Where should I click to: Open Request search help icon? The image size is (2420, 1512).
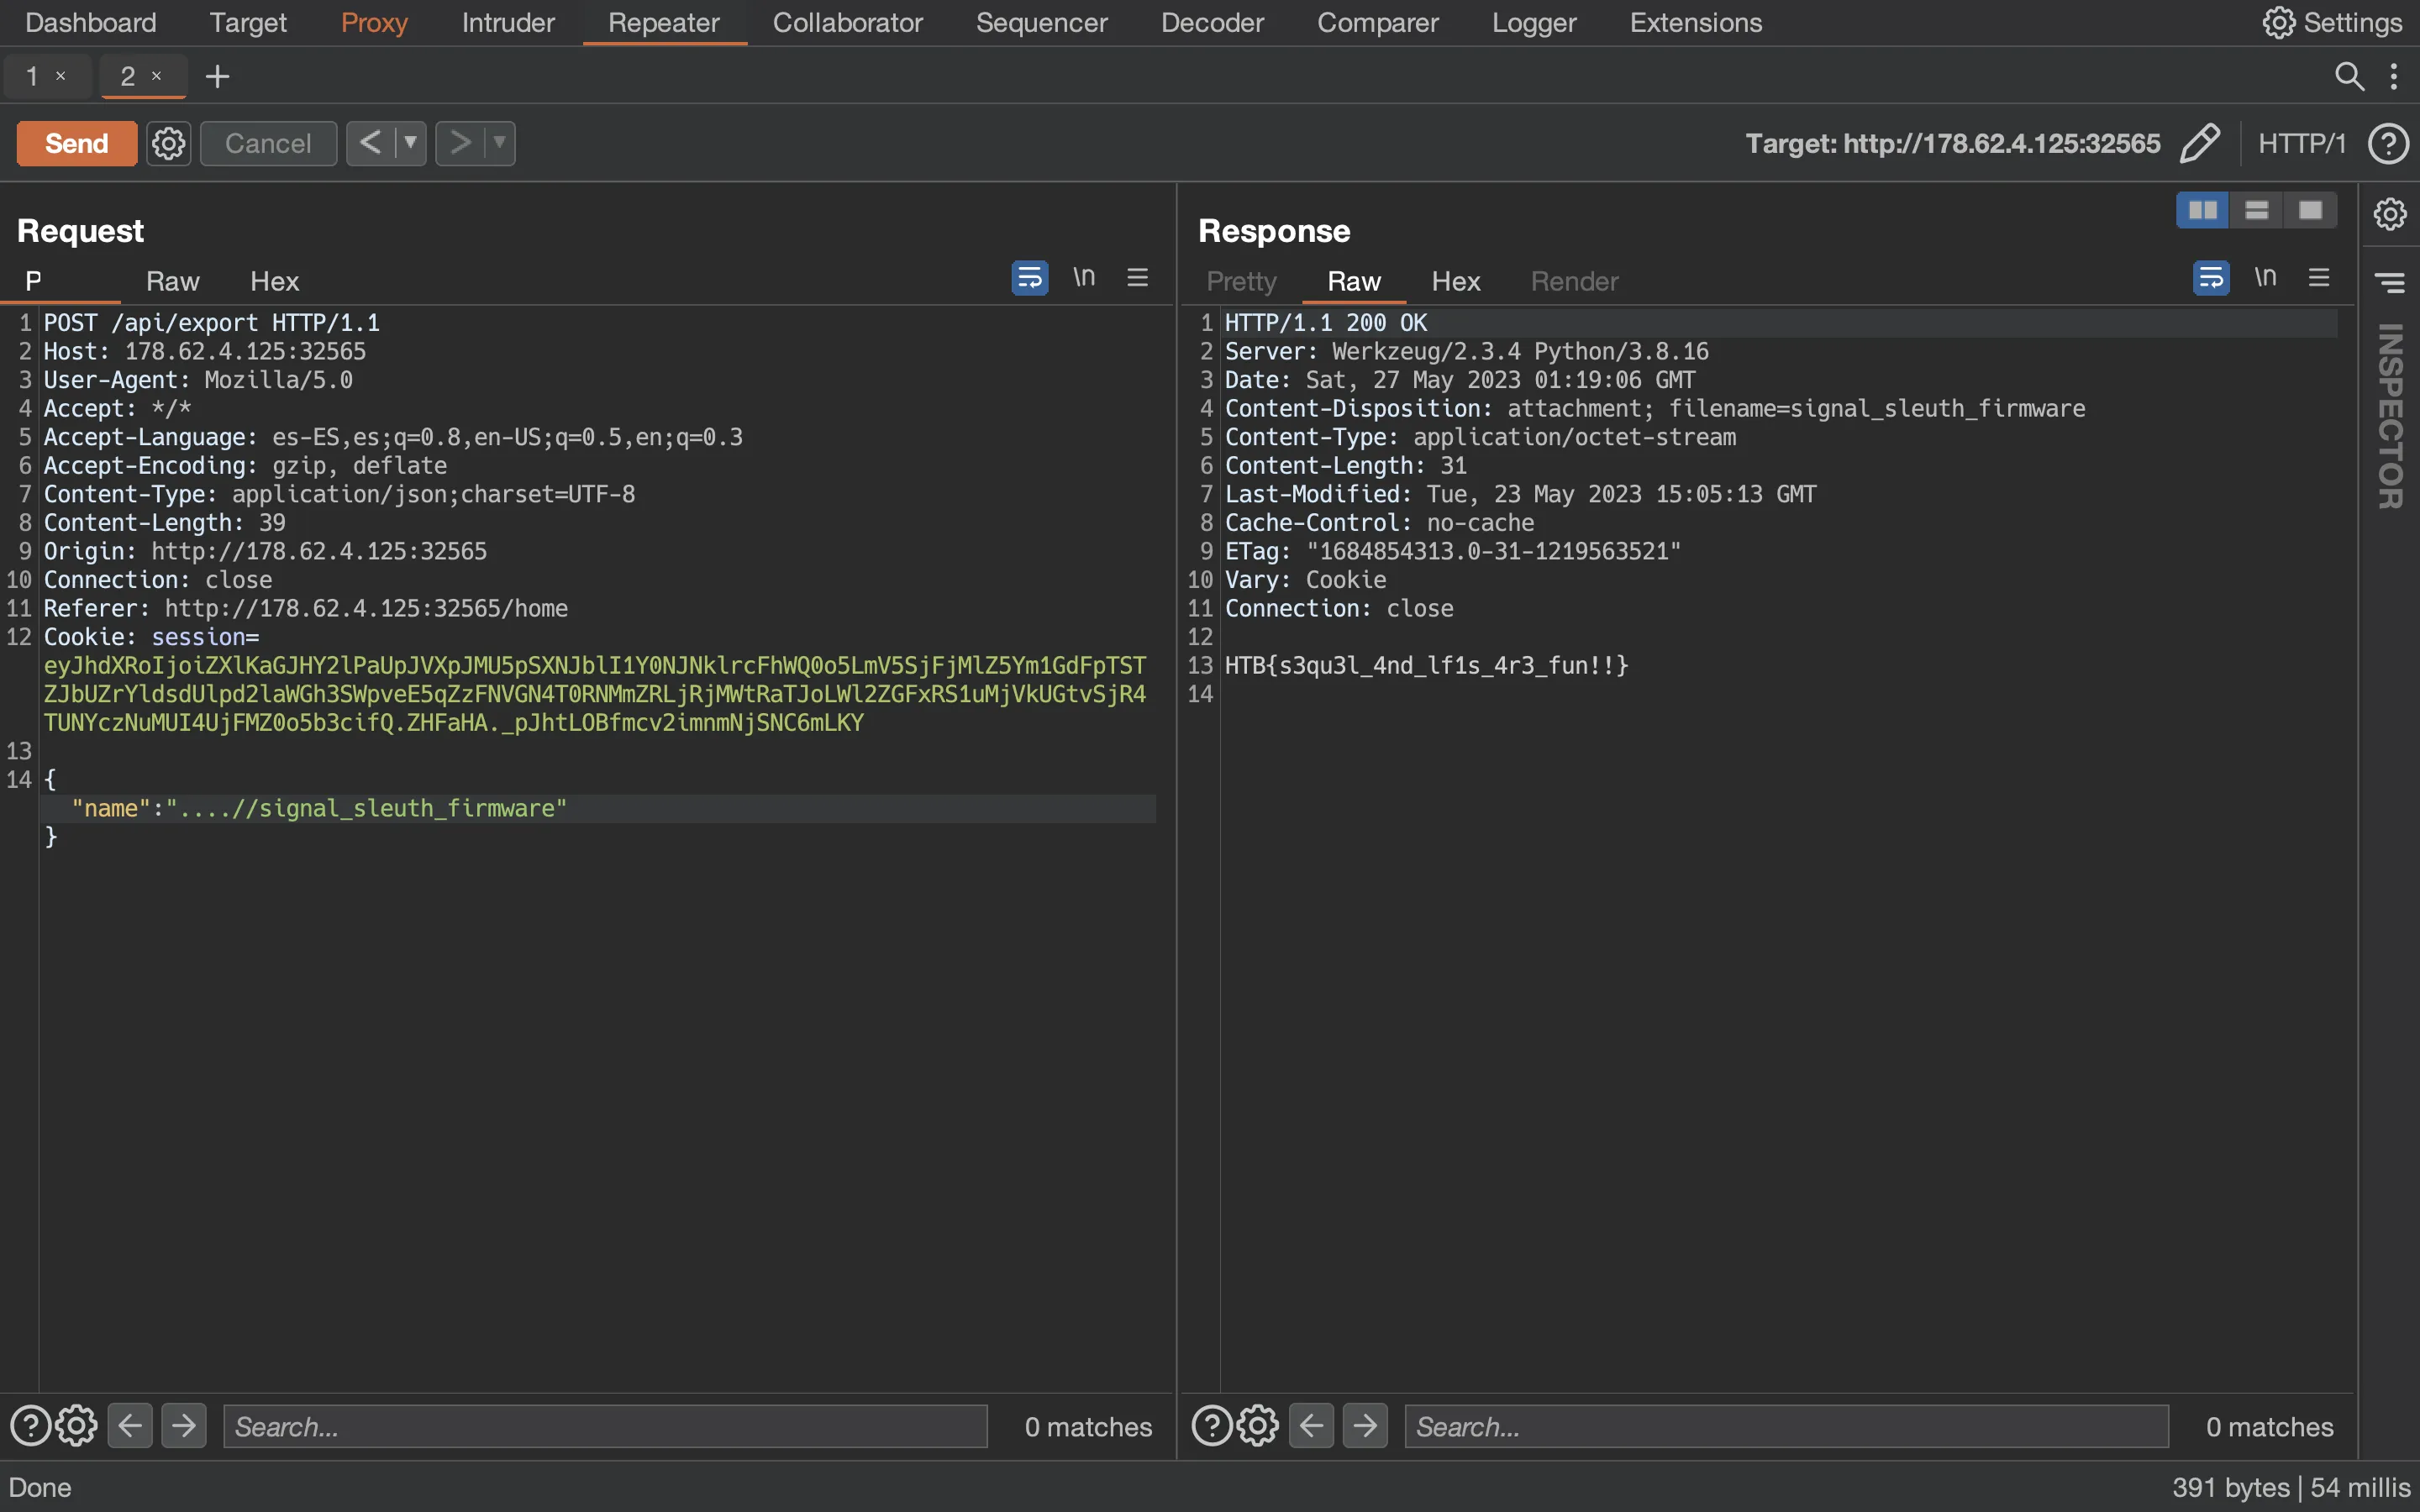[30, 1426]
